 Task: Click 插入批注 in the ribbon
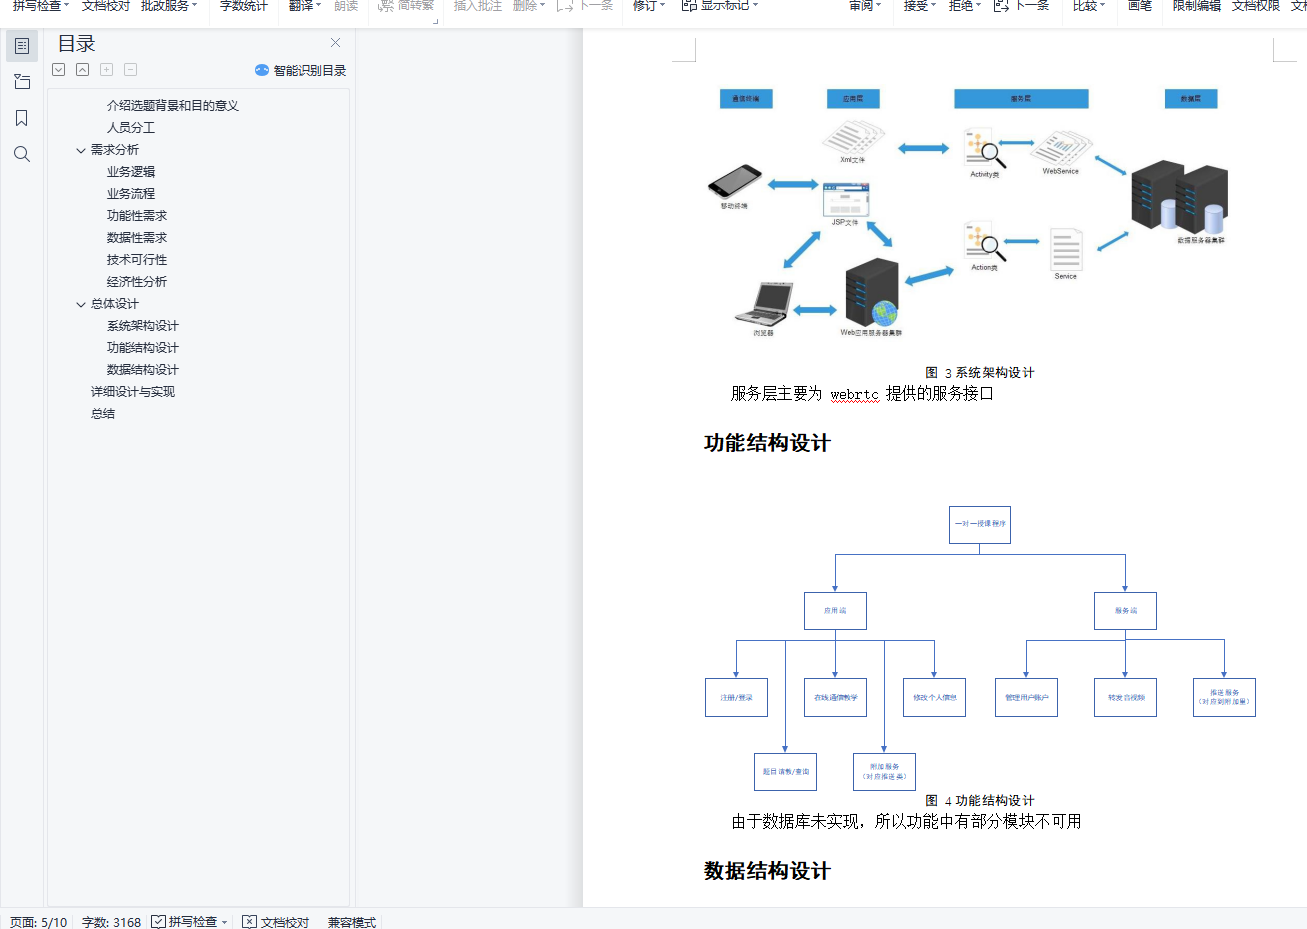pyautogui.click(x=478, y=6)
